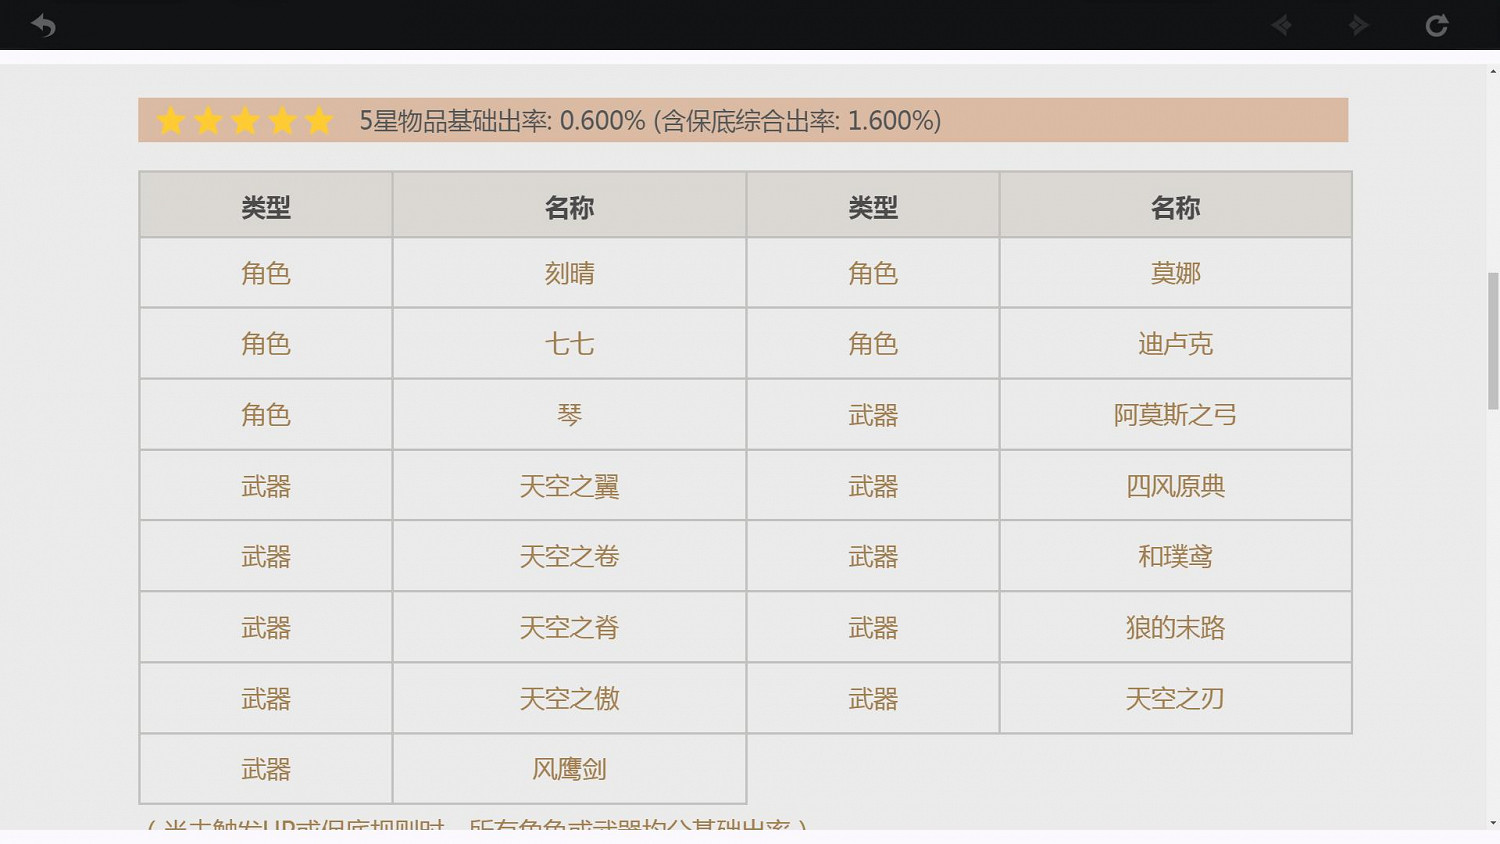
Task: Click the third star in the rating banner
Action: click(245, 120)
